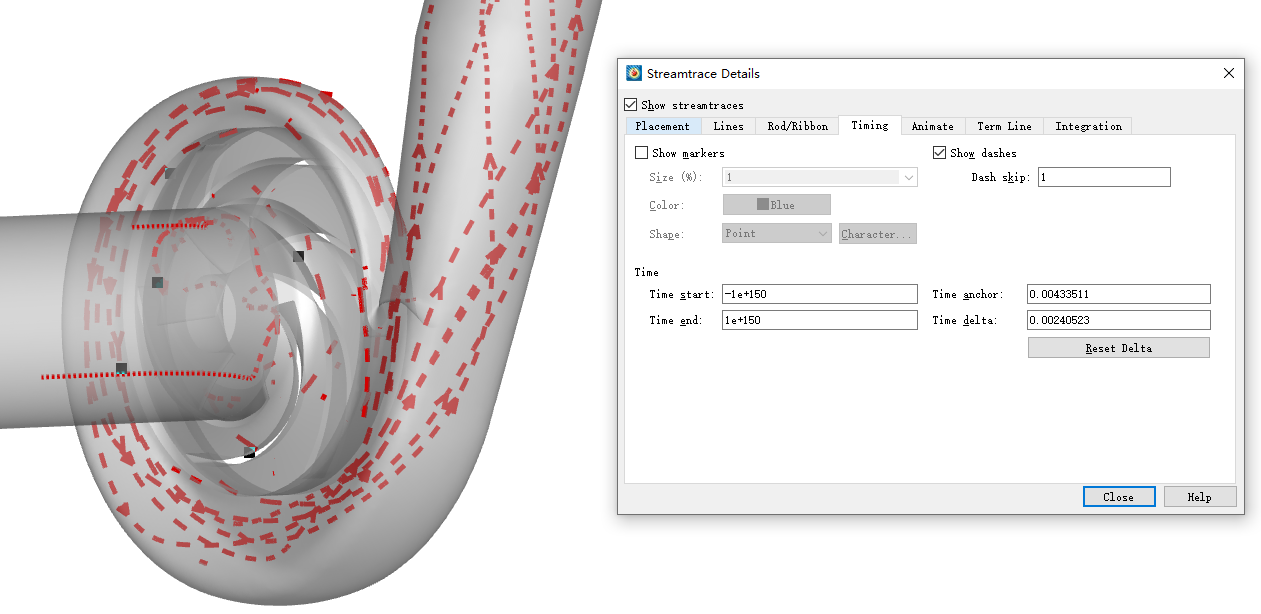Enable the Show markers checkbox
Image resolution: width=1261 pixels, height=614 pixels.
[x=642, y=153]
